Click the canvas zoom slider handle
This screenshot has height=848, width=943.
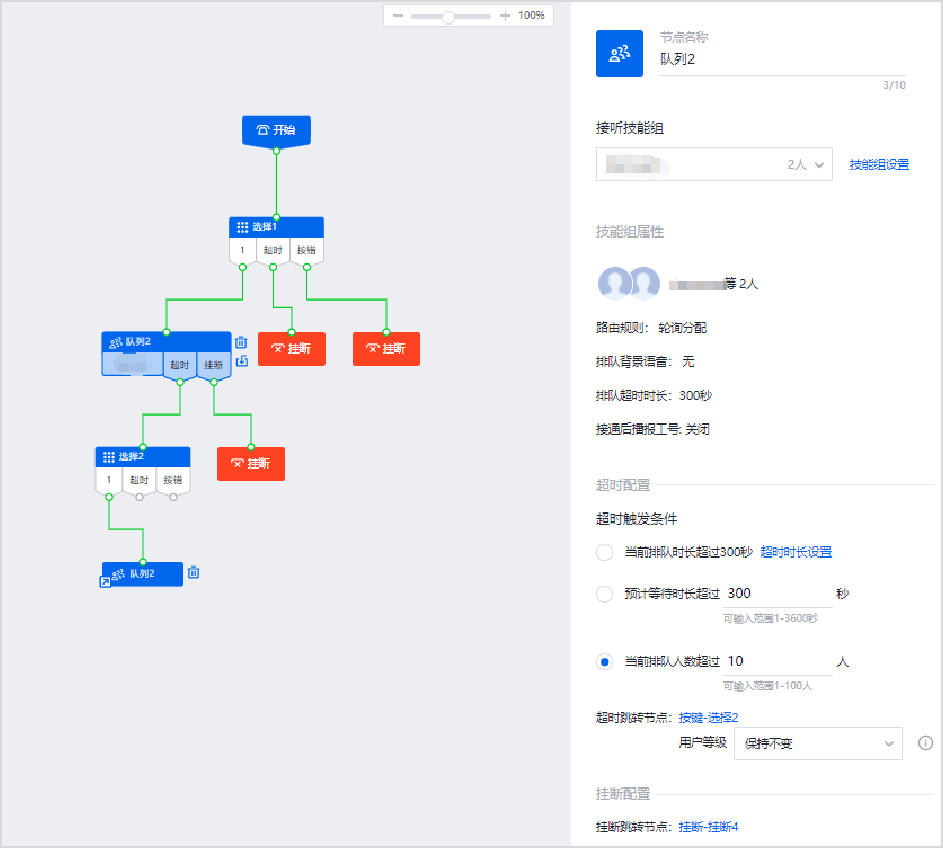[448, 16]
